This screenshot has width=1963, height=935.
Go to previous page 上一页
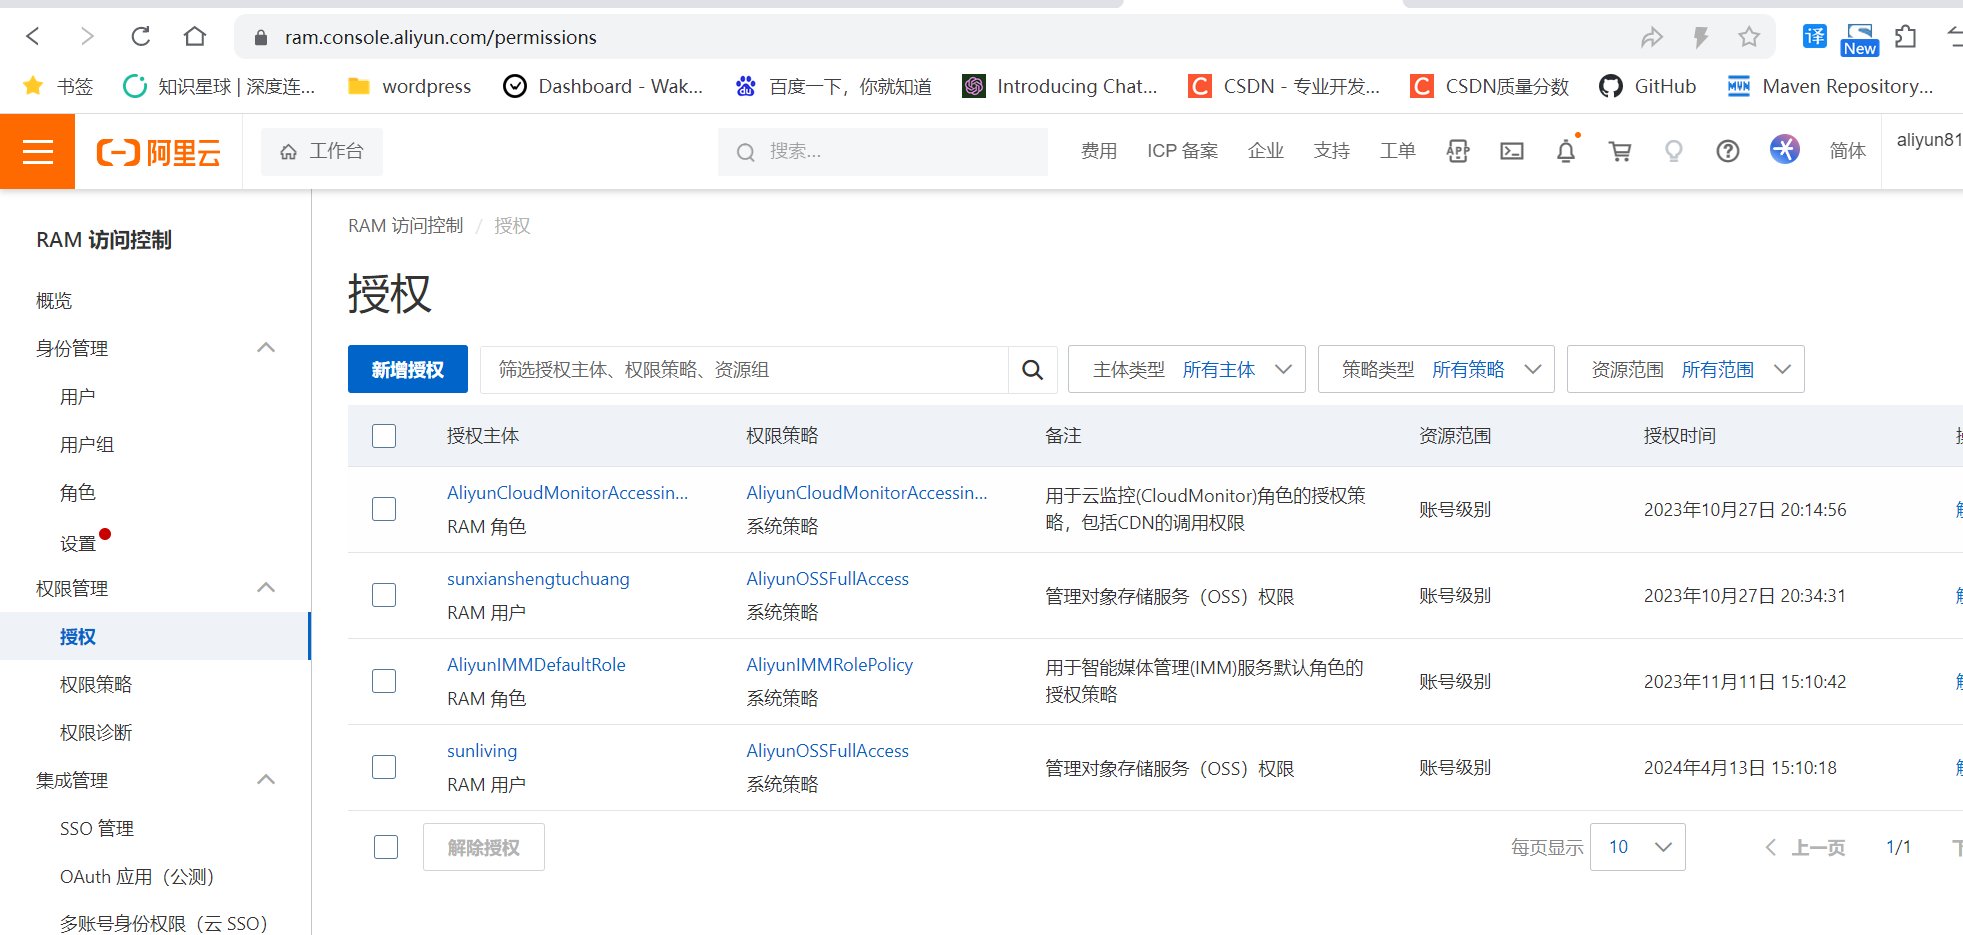(x=1806, y=847)
